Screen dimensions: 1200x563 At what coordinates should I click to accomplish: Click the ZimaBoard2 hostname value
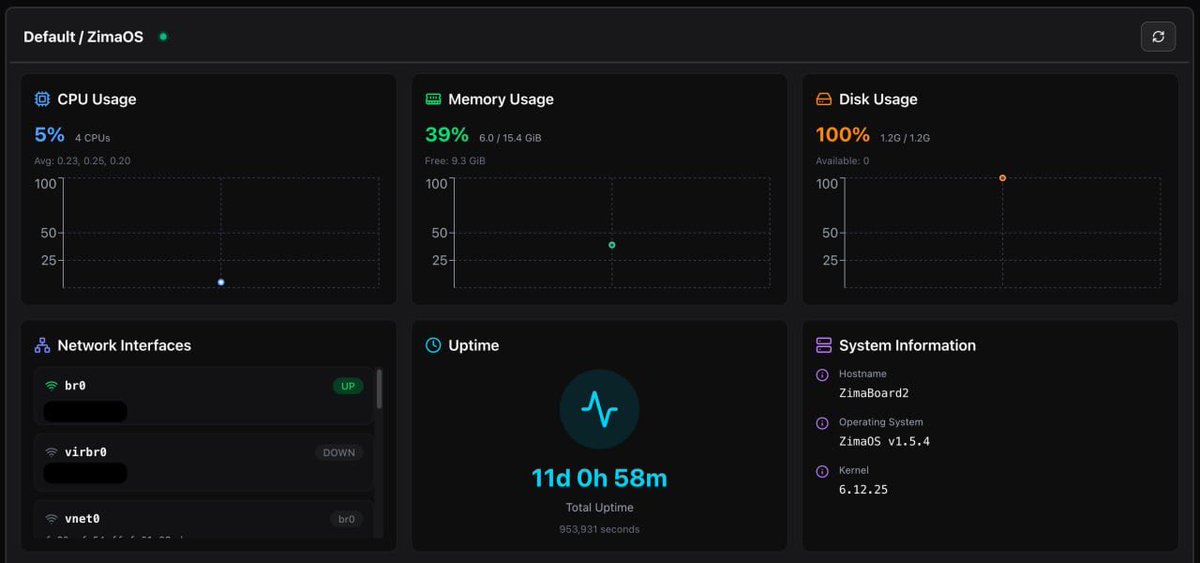click(874, 393)
